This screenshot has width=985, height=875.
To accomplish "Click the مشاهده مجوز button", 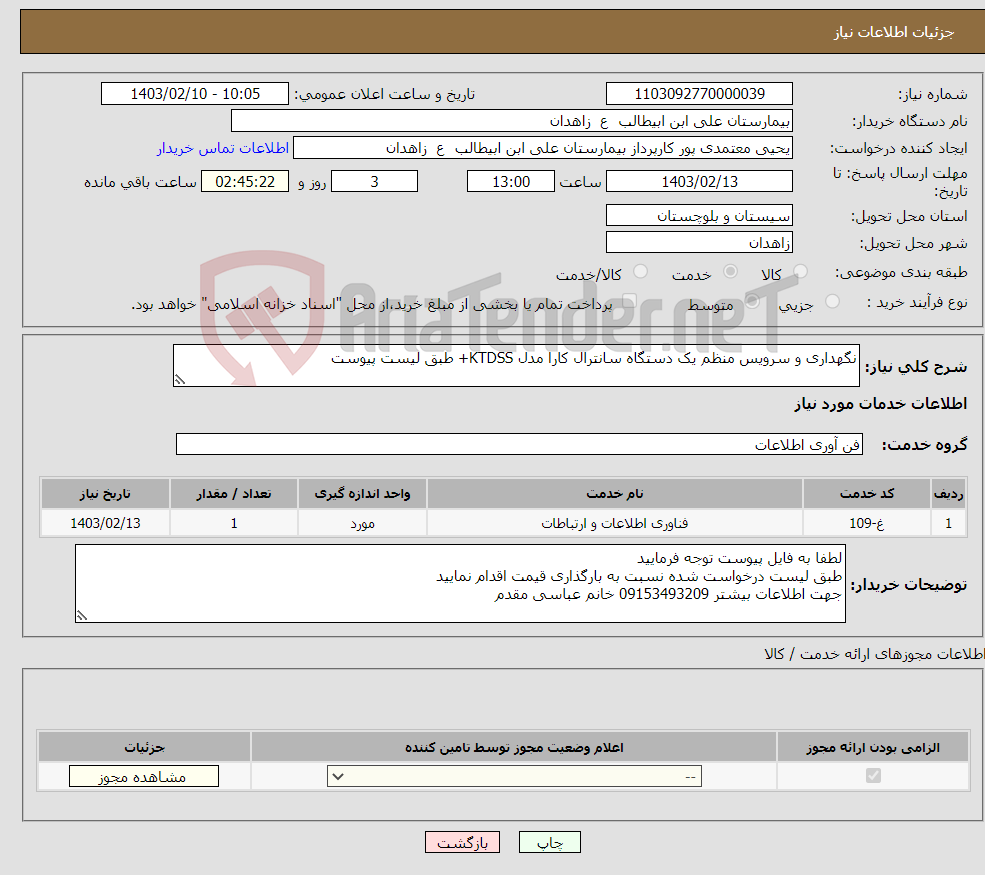I will tap(144, 776).
